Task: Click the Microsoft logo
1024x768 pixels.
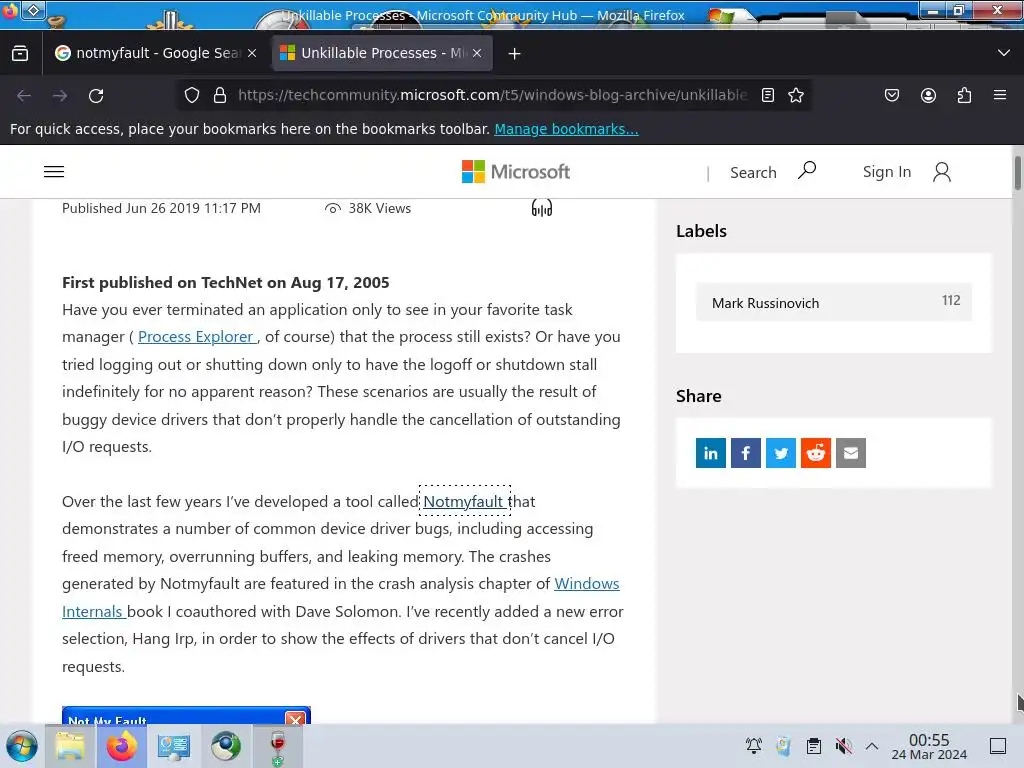Action: [x=515, y=172]
